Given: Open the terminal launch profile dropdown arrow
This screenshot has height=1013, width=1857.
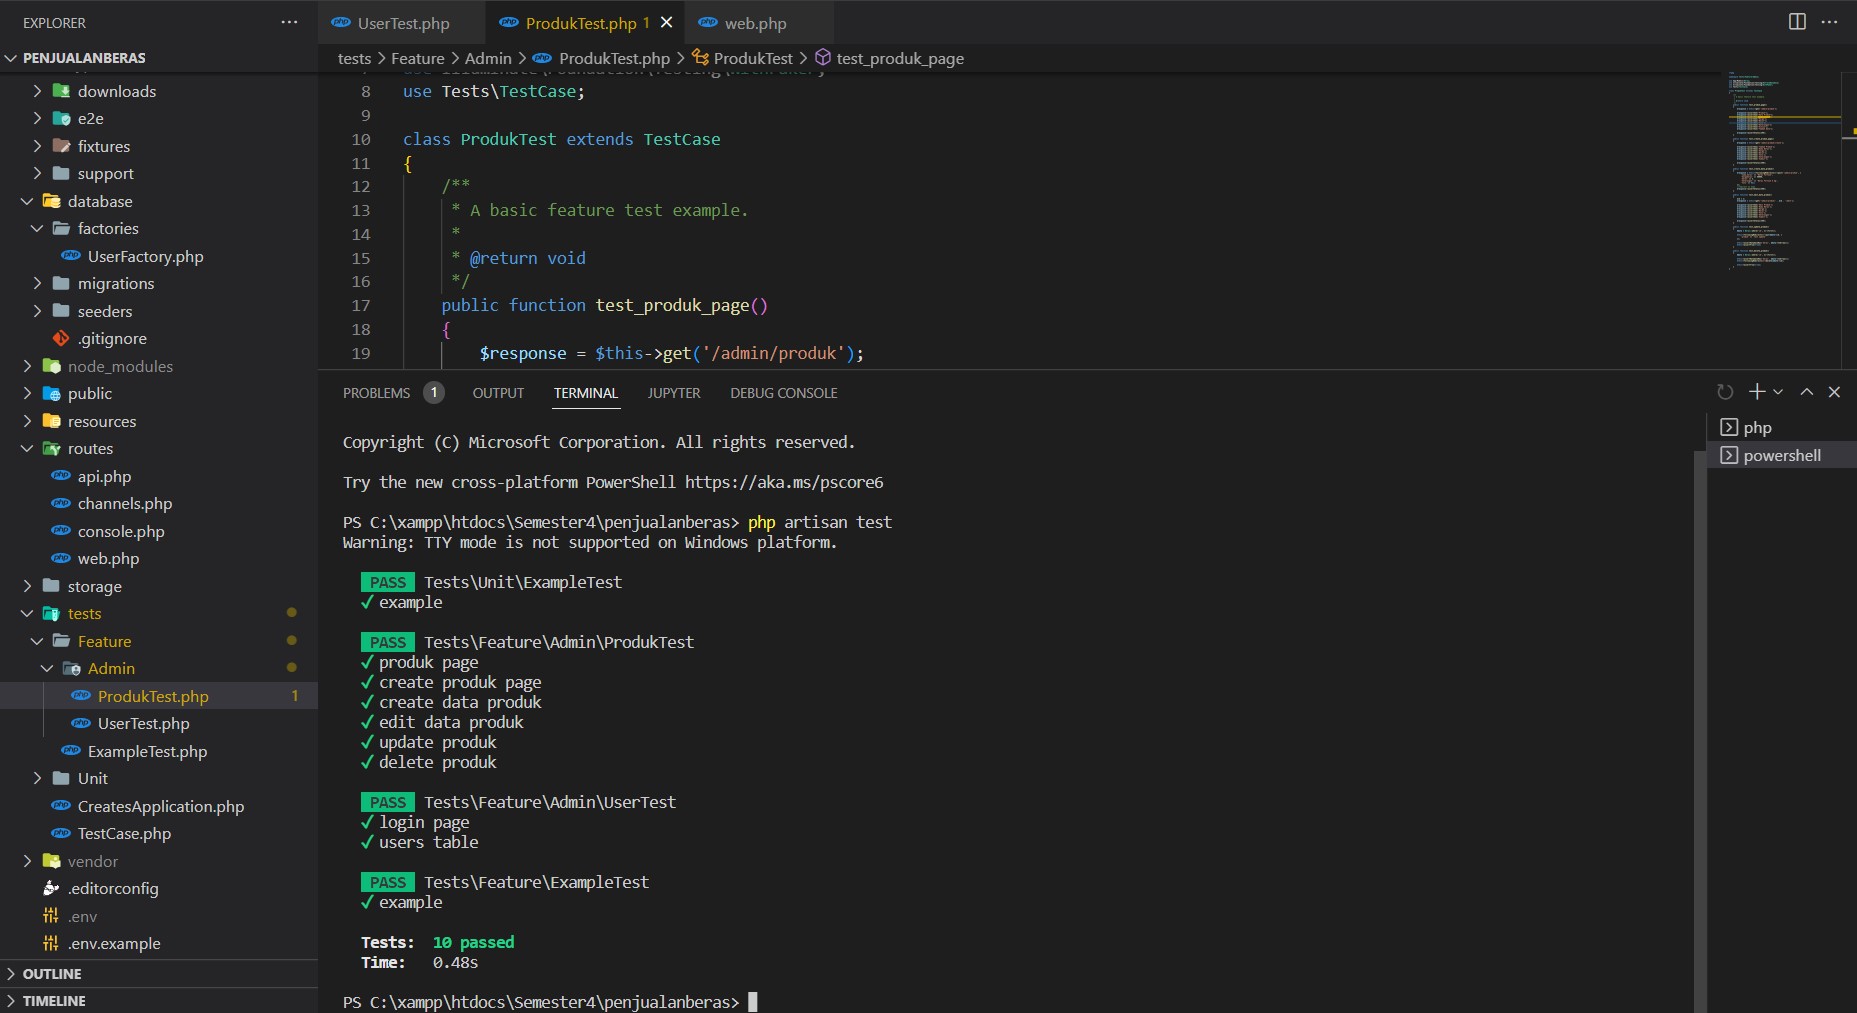Looking at the screenshot, I should tap(1777, 392).
